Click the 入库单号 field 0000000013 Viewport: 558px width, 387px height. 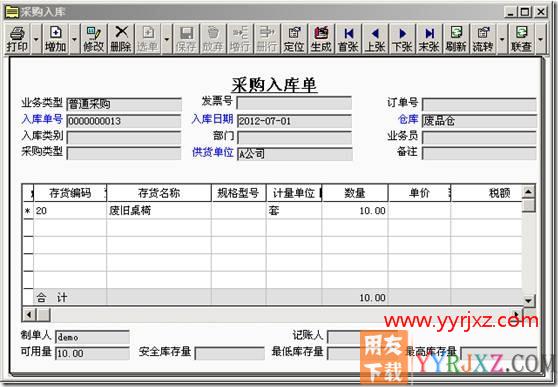pyautogui.click(x=124, y=121)
